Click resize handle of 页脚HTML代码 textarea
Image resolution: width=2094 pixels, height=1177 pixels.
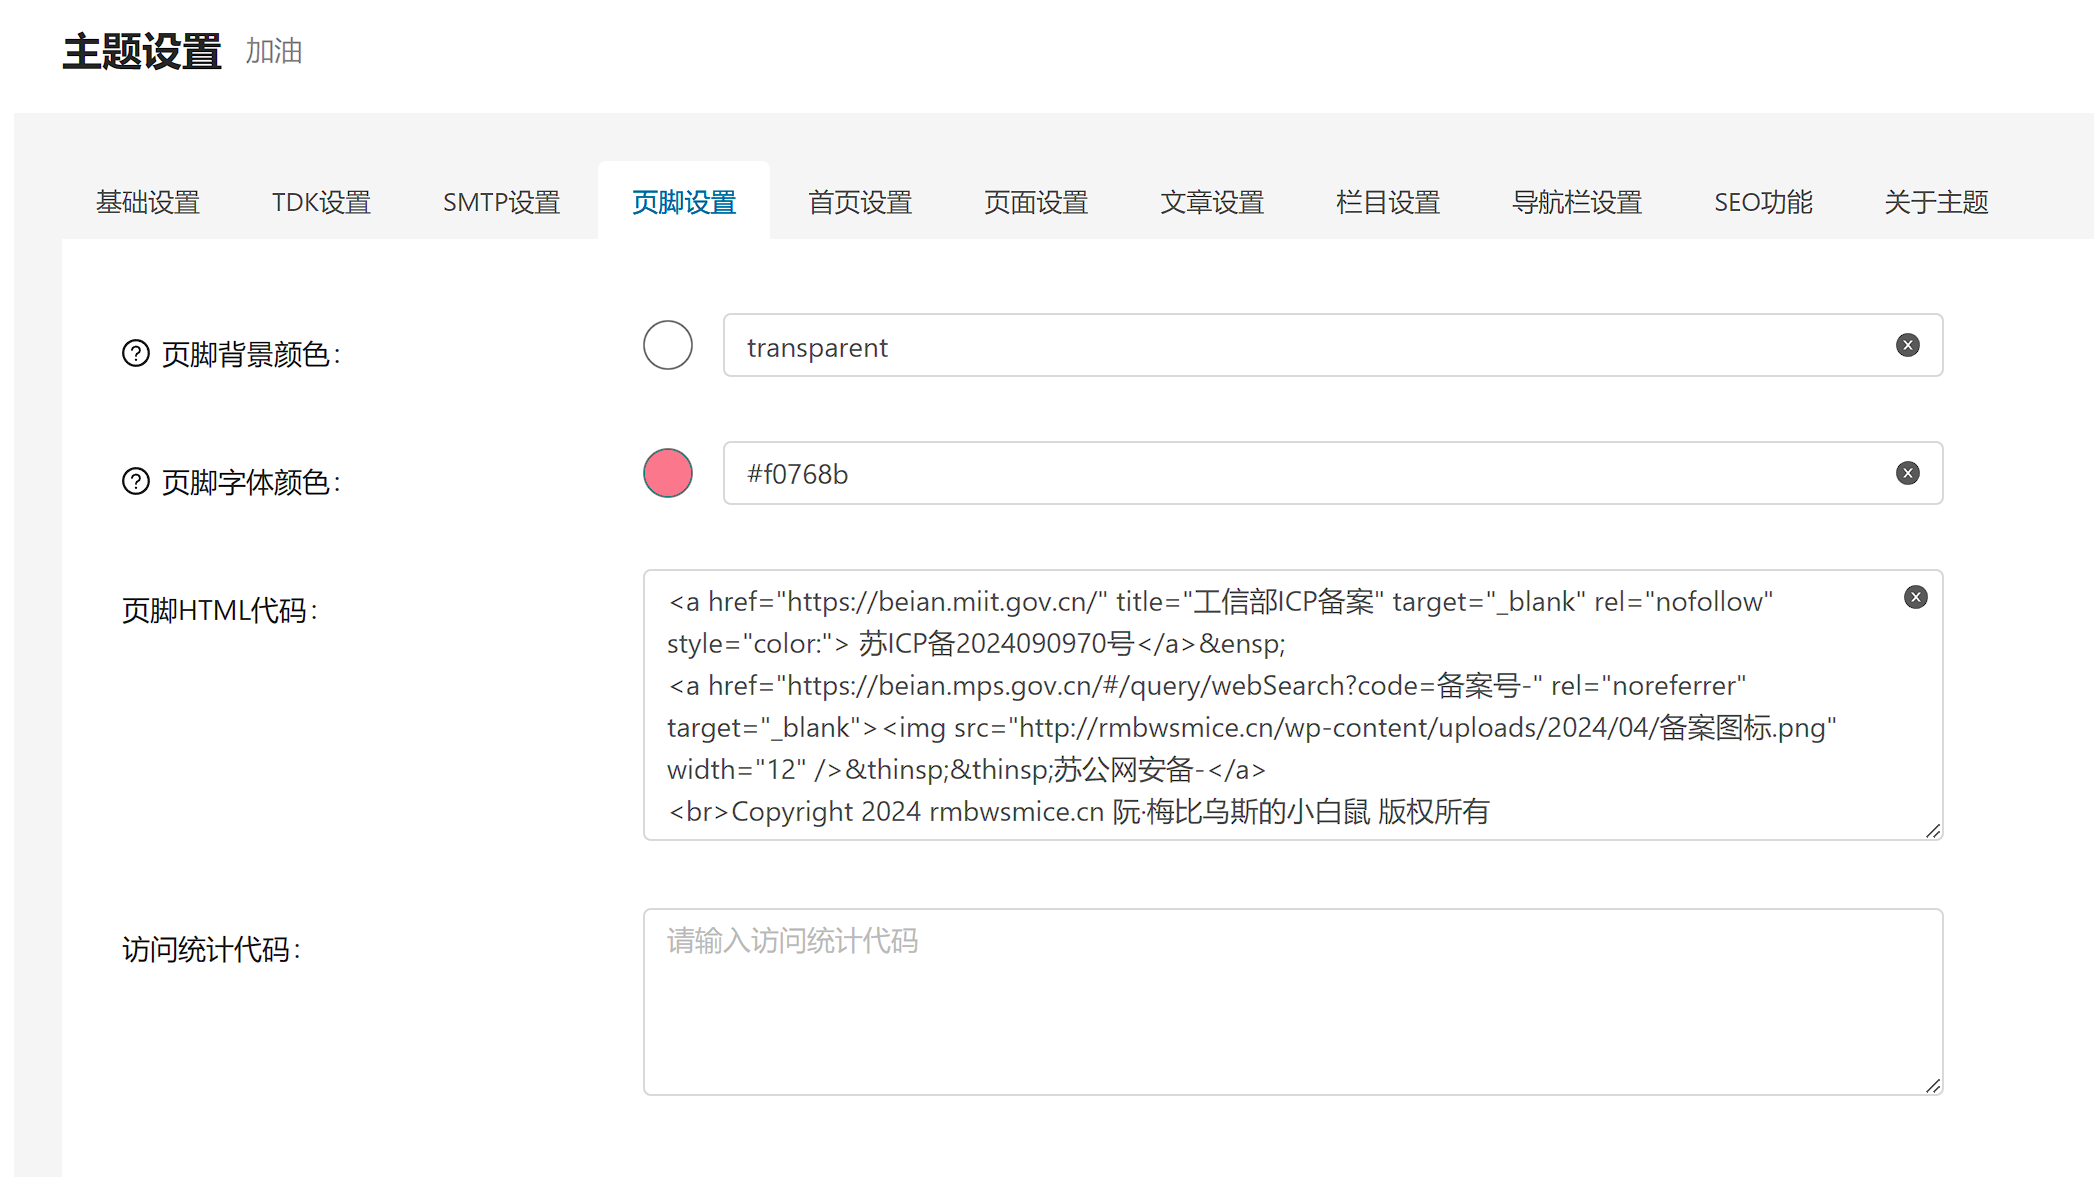pyautogui.click(x=1933, y=831)
